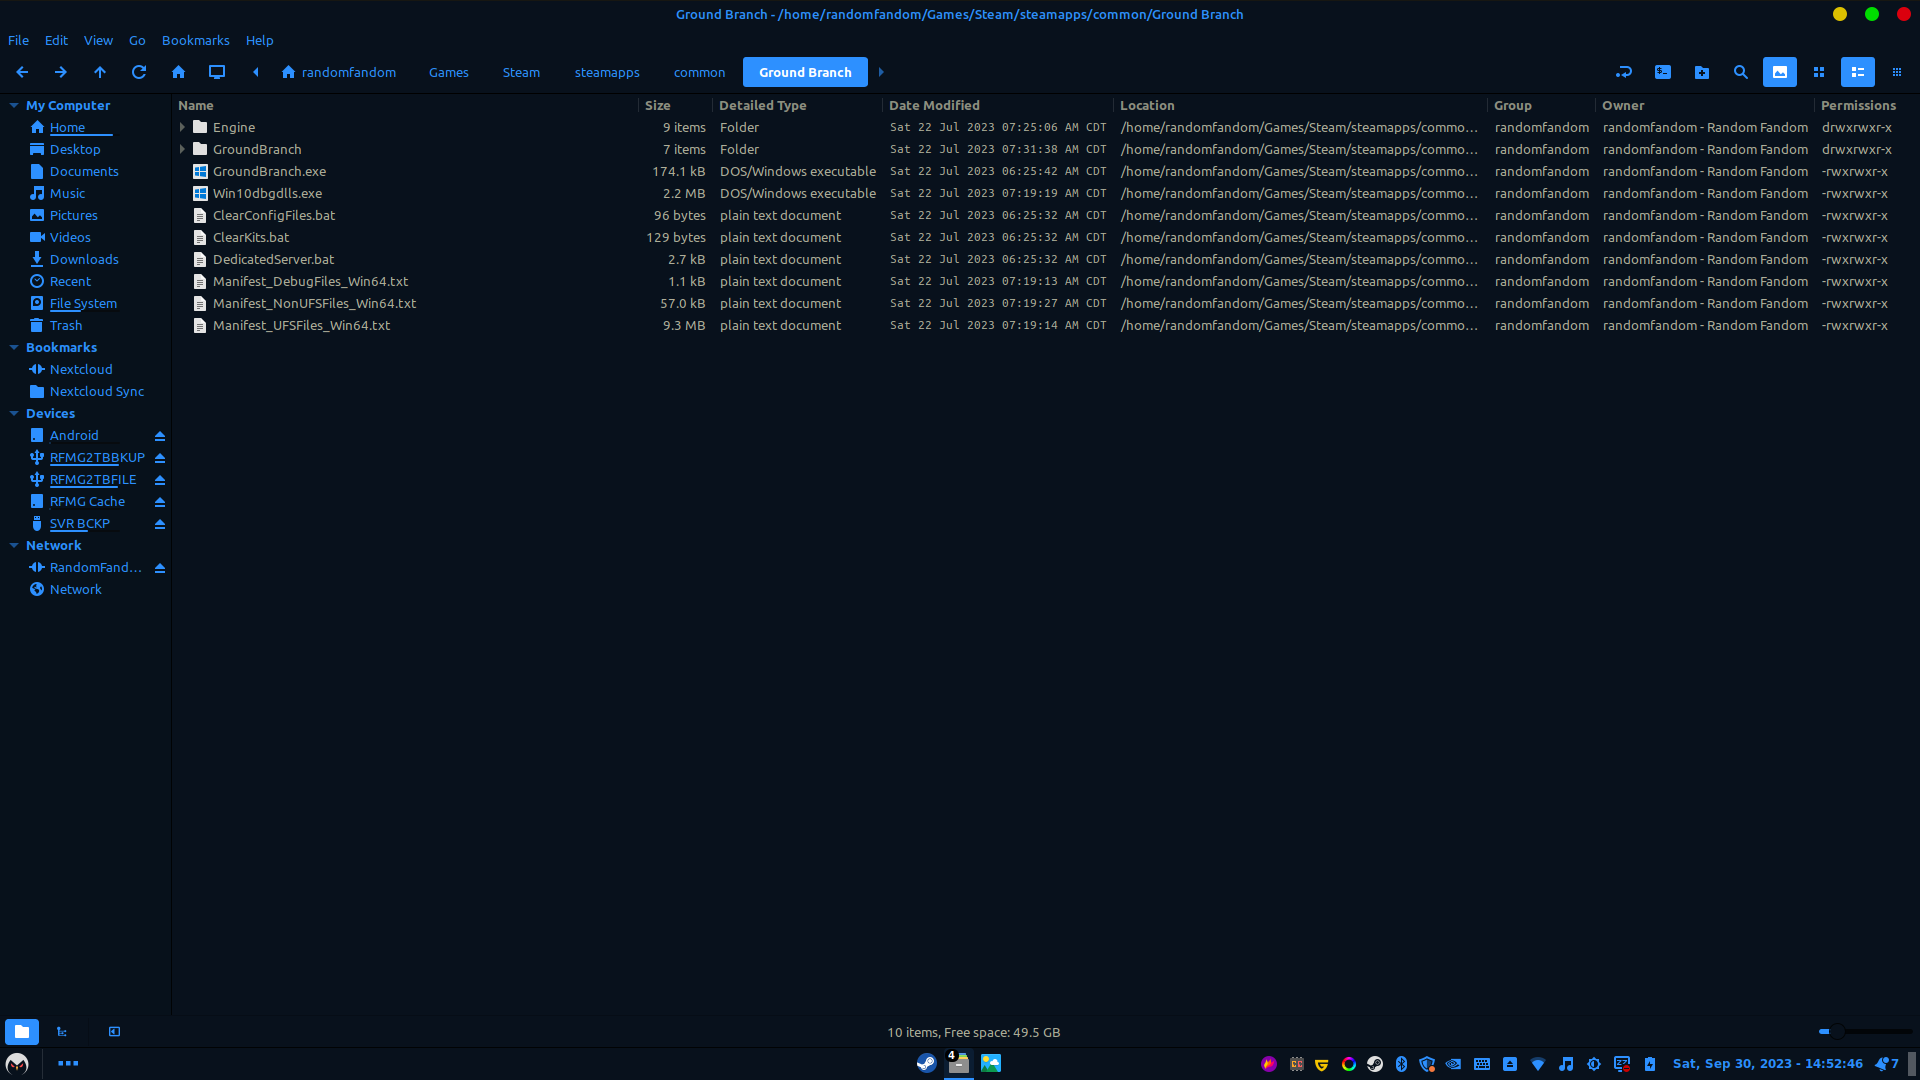
Task: Toggle thumbnail previews button
Action: (x=1780, y=72)
